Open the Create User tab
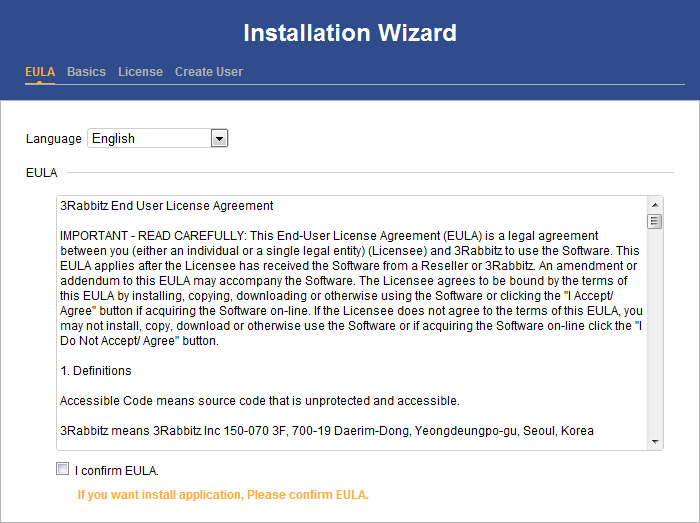This screenshot has height=523, width=700. tap(209, 72)
